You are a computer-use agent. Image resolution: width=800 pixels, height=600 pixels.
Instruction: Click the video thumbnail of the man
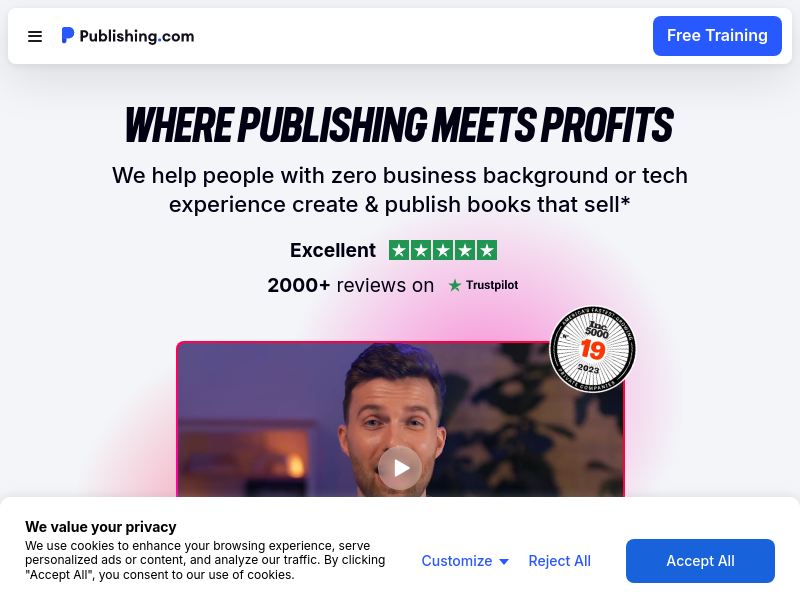tap(400, 419)
